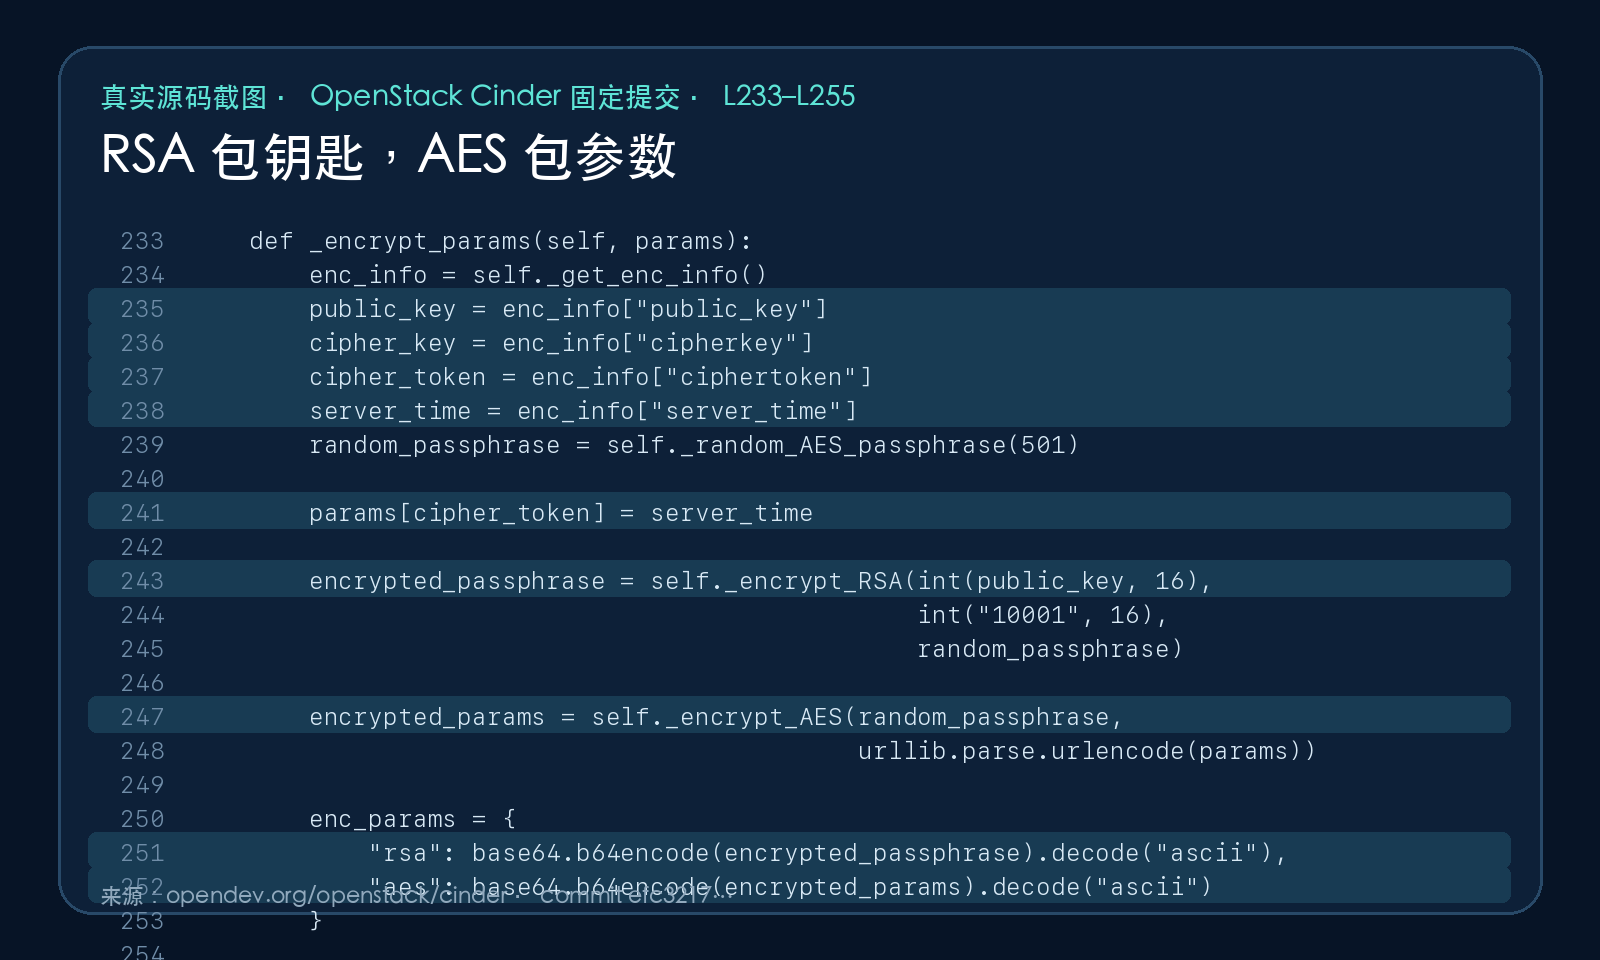
Task: Click the source link 'opendev.org/openstack/cinder'
Action: (337, 895)
